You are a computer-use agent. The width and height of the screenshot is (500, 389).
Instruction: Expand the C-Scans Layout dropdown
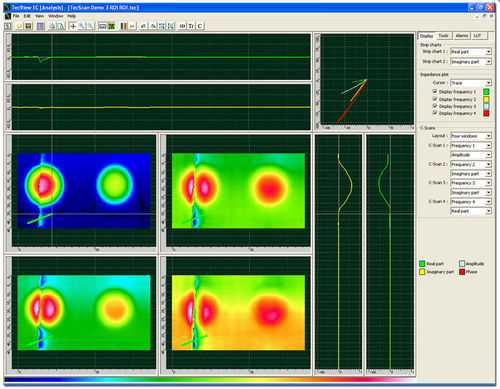tap(471, 136)
